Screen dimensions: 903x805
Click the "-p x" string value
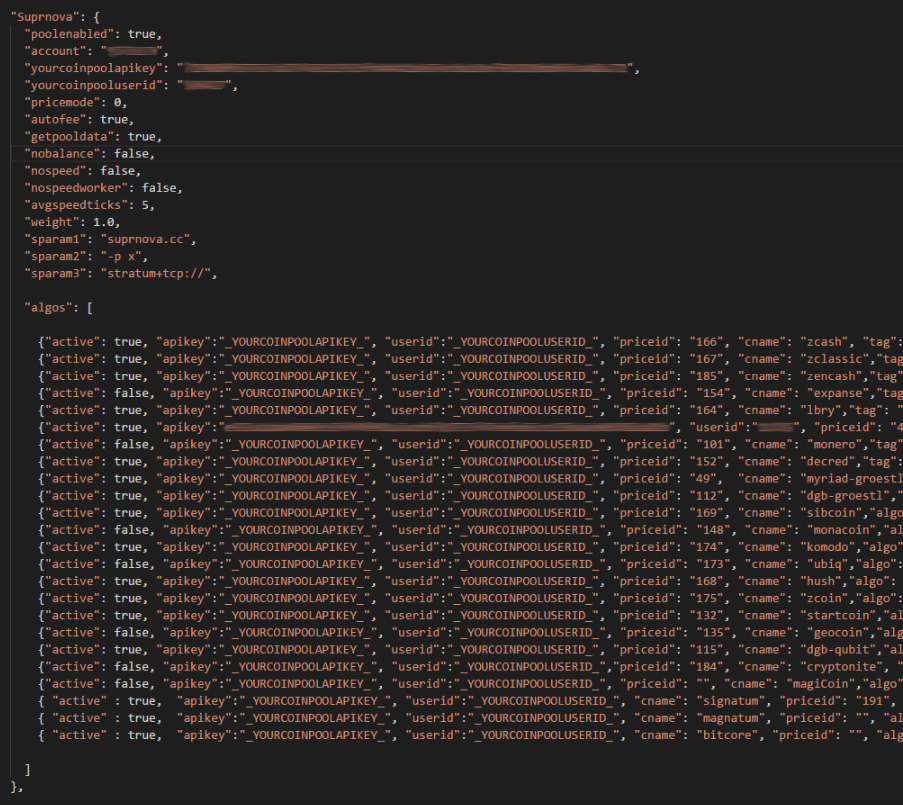tap(121, 256)
